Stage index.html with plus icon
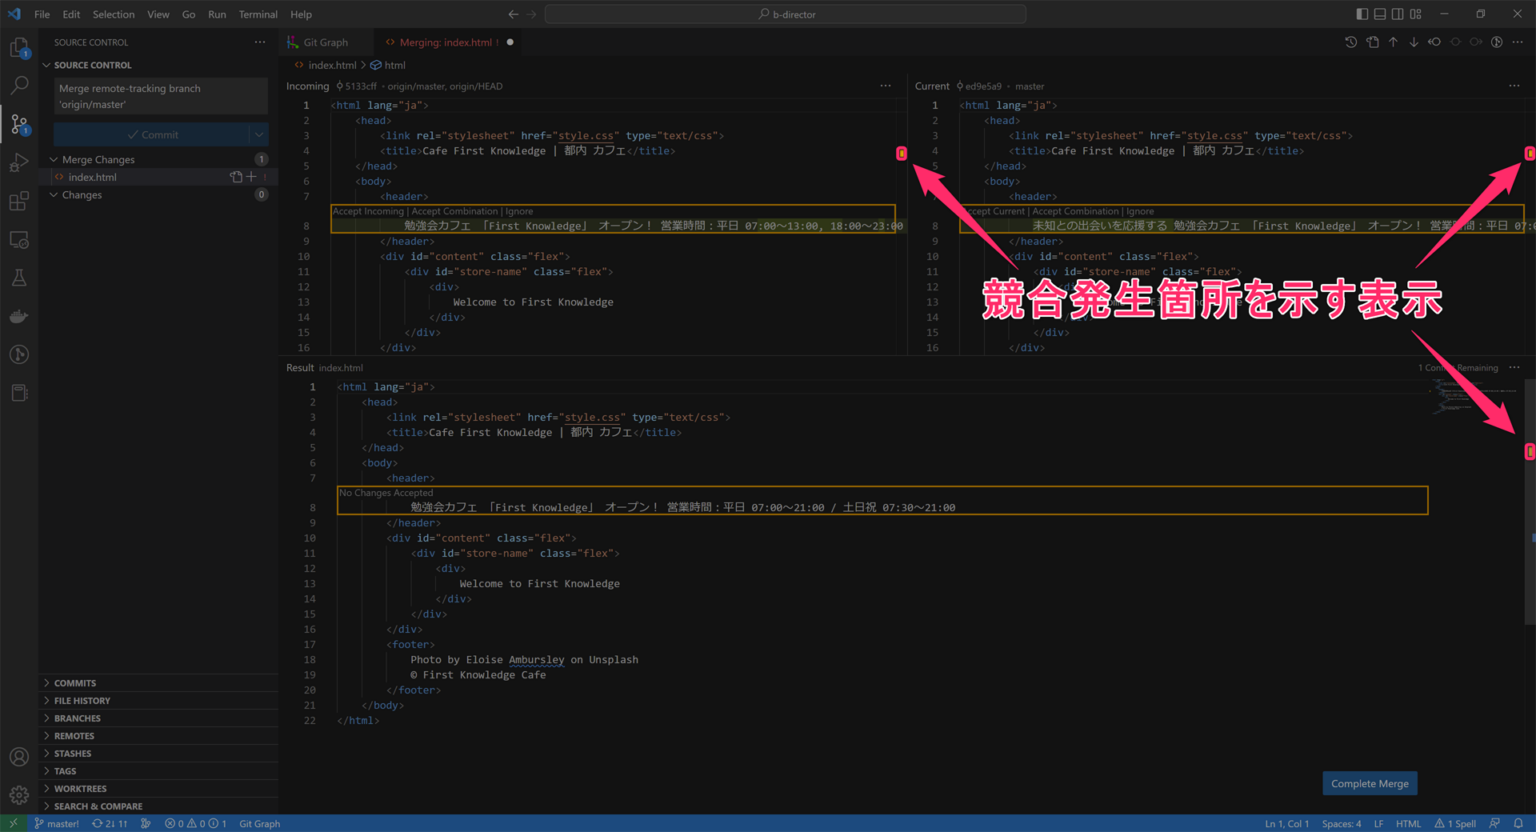This screenshot has height=832, width=1536. pos(251,177)
